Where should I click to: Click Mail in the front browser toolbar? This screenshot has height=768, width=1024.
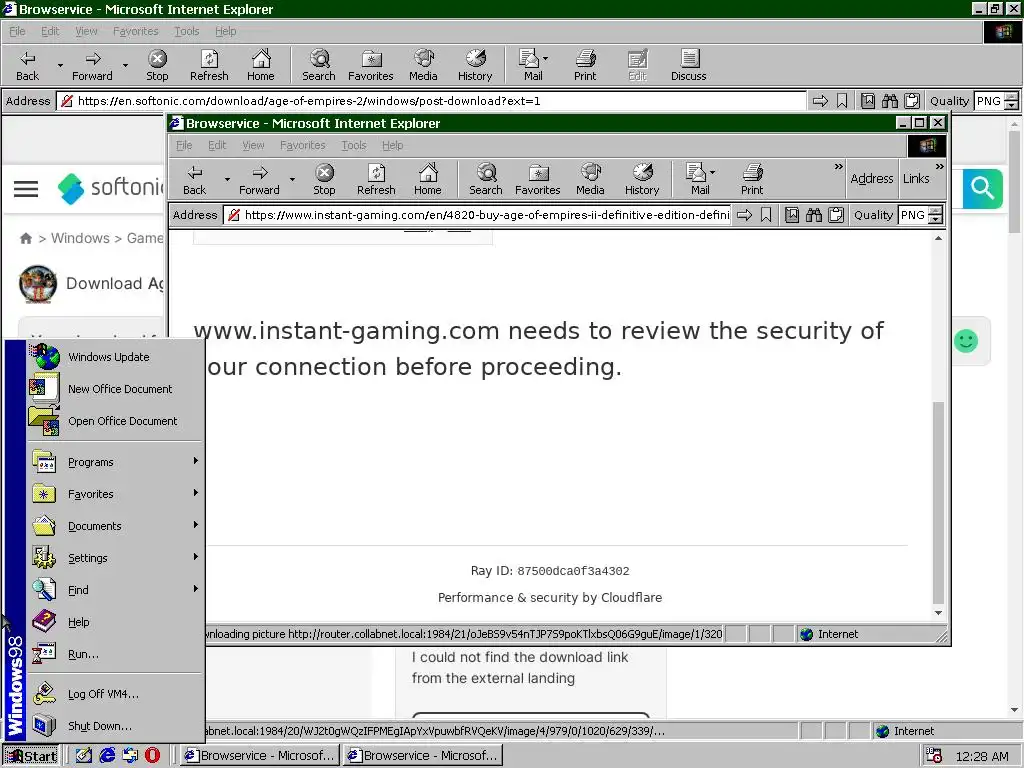pyautogui.click(x=699, y=180)
